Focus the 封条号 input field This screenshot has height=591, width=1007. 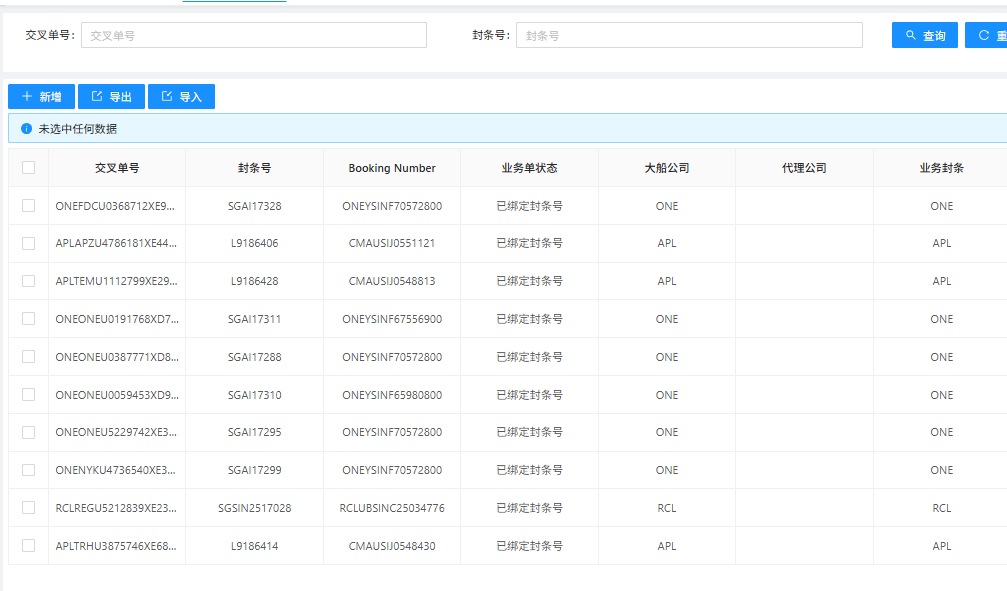coord(689,35)
